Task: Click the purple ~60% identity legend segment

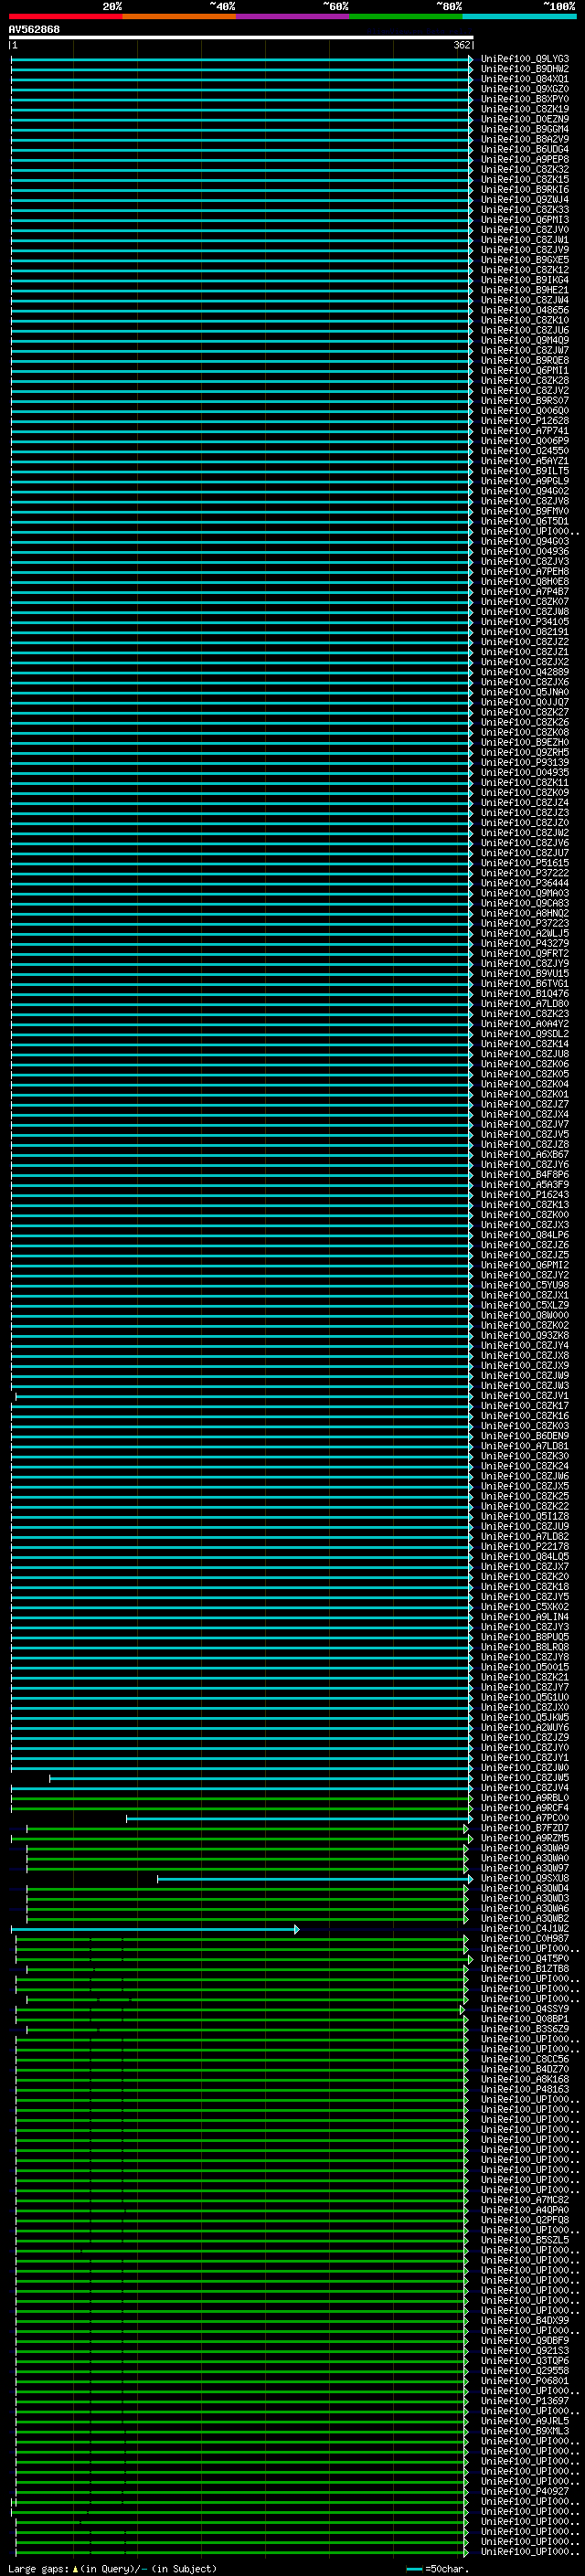Action: (x=293, y=16)
